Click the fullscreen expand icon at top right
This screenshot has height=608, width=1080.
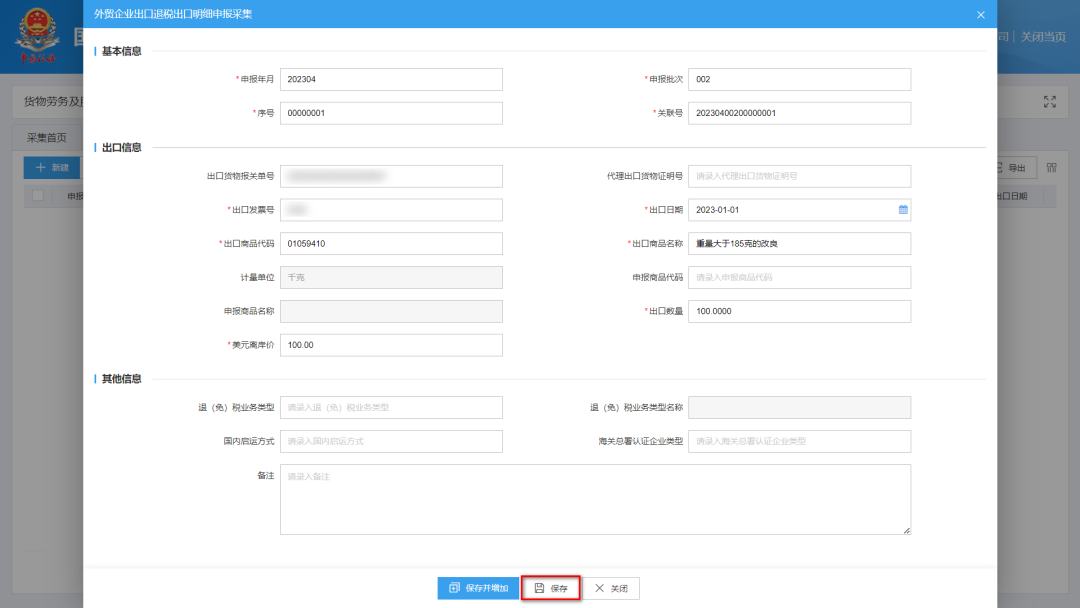point(1049,101)
